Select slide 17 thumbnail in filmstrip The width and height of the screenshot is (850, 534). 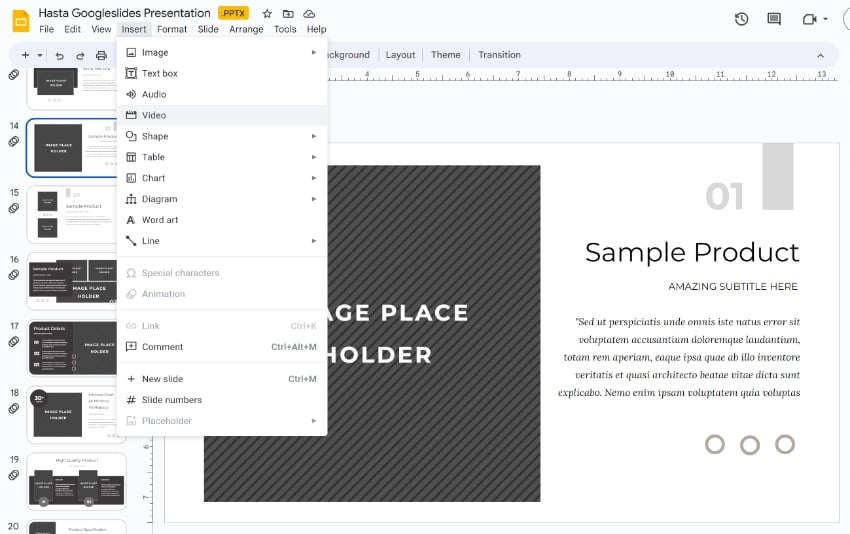pyautogui.click(x=76, y=347)
